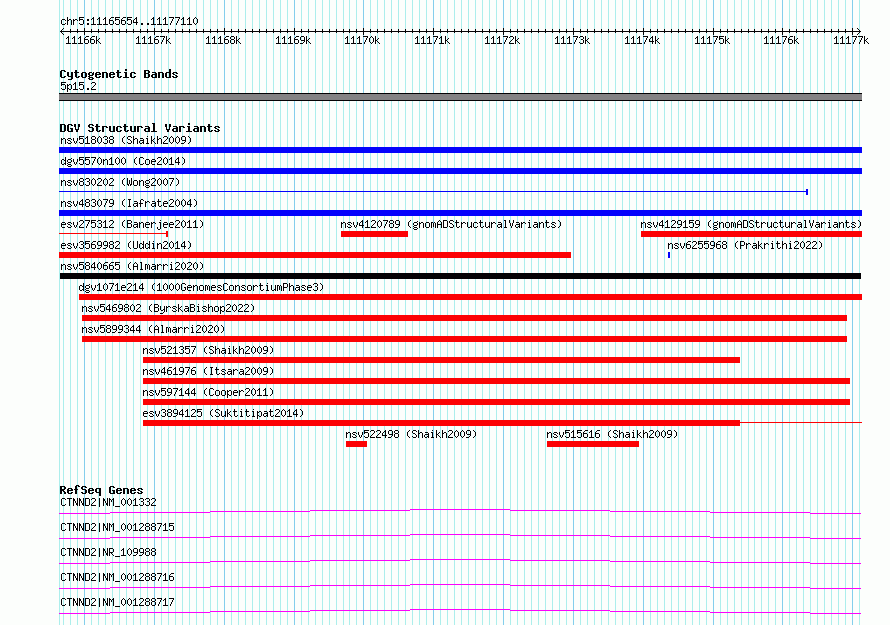Click the nsv5469802 (ByrskaBishop2022) label
This screenshot has height=625, width=890.
168,308
